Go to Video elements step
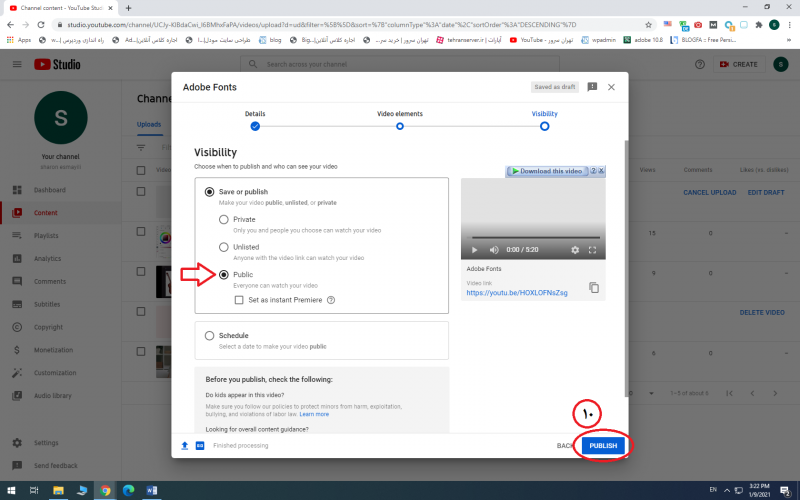 coord(399,126)
